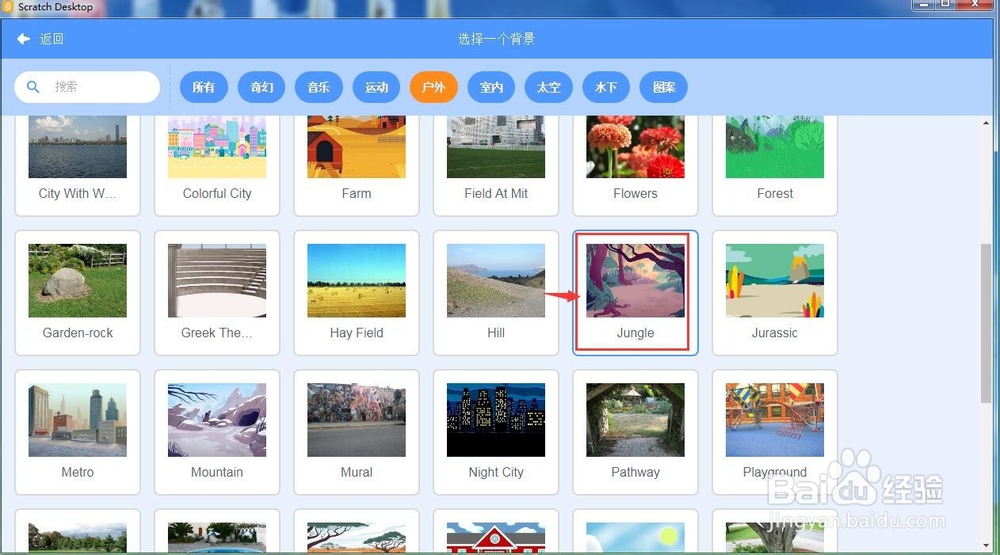The height and width of the screenshot is (555, 1000).
Task: Choose the Jurassic backdrop
Action: tap(775, 293)
